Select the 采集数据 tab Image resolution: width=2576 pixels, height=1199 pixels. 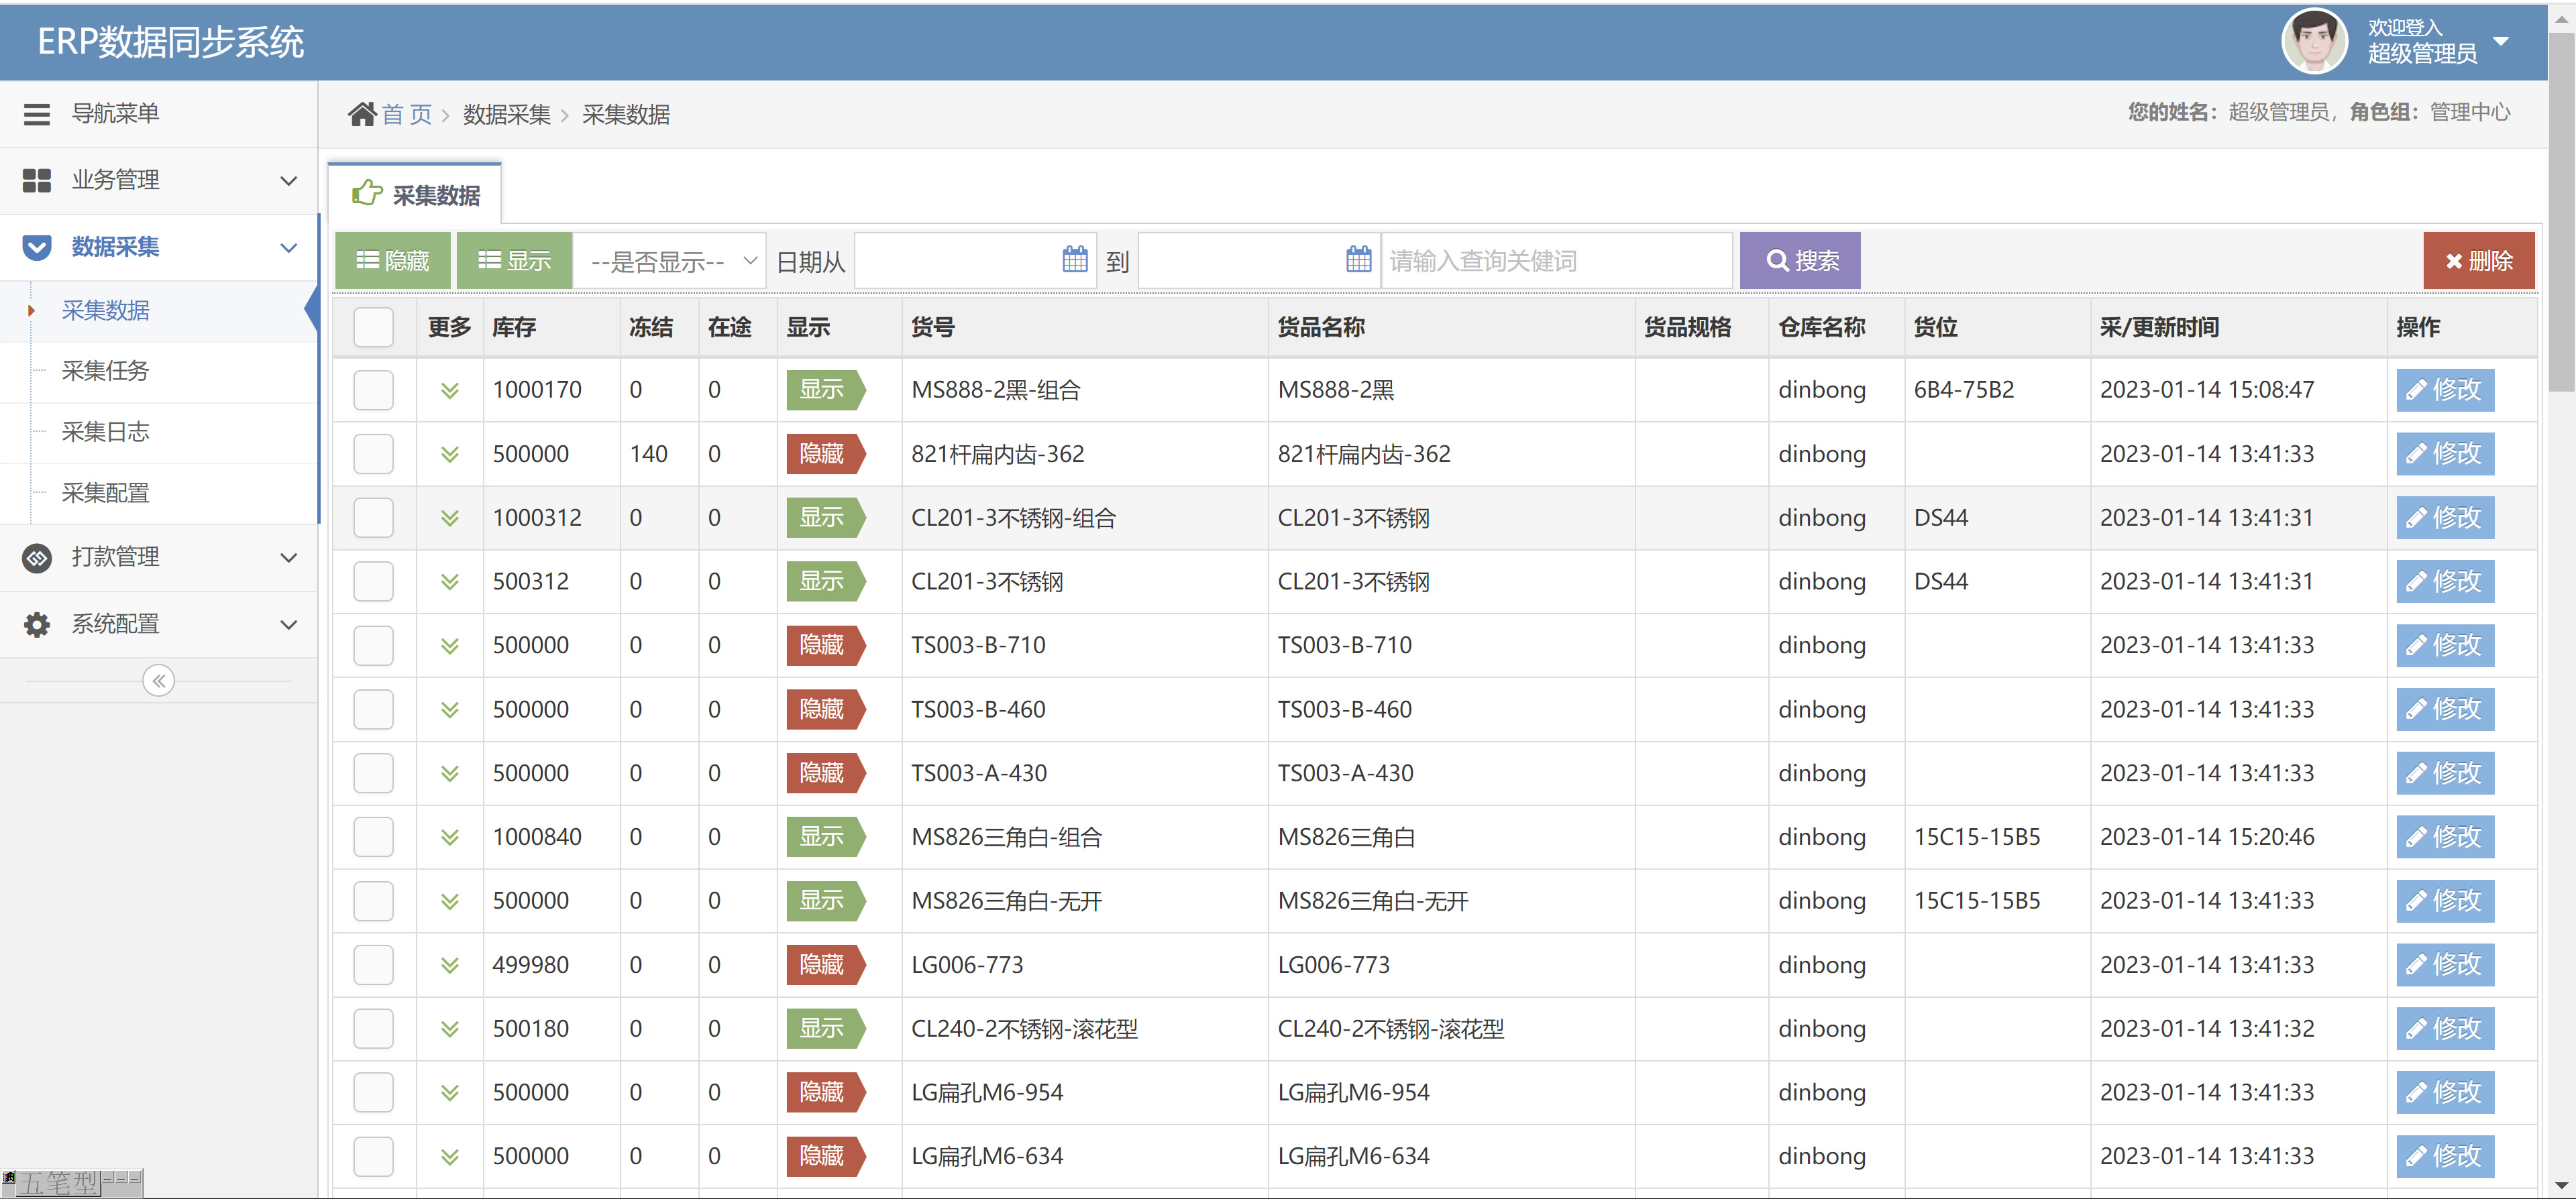coord(415,194)
